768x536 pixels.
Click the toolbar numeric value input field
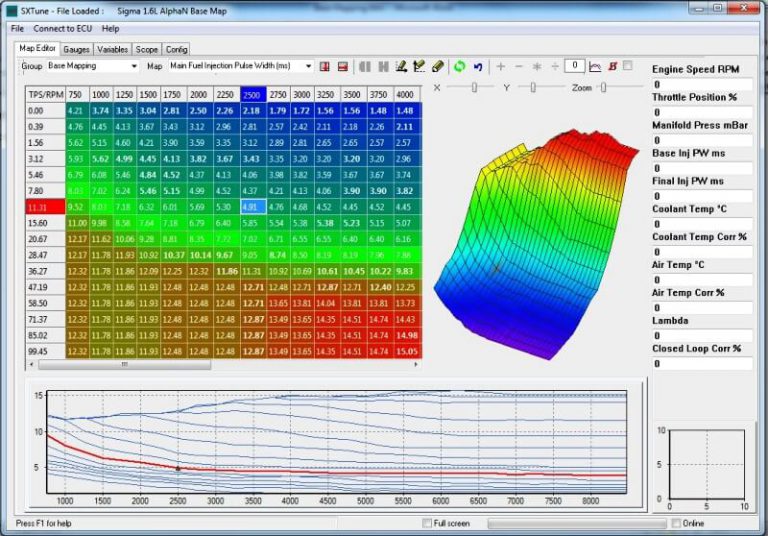(x=575, y=66)
